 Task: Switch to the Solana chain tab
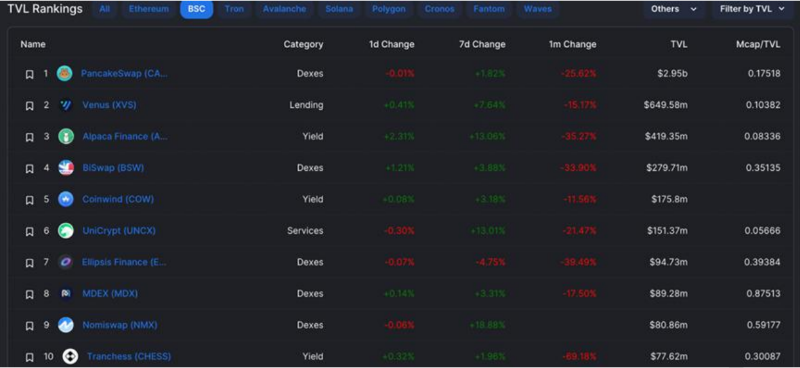[339, 9]
